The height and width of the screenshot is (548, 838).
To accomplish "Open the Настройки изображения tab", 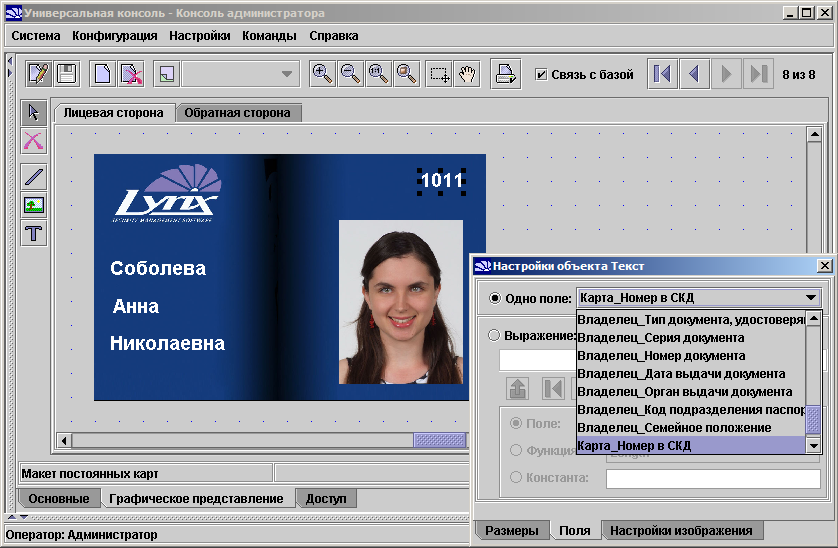I will (x=681, y=530).
